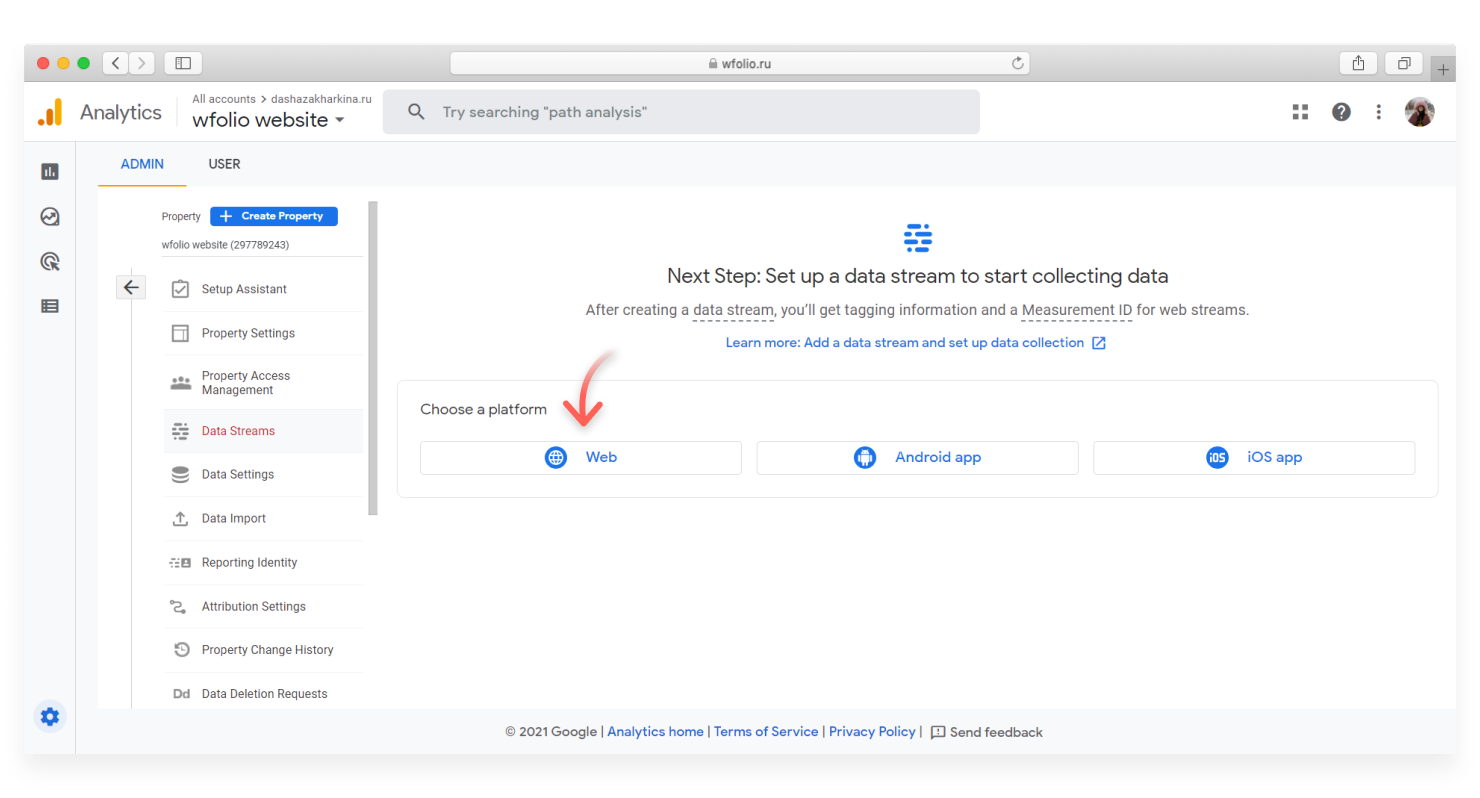Choose the Web platform button
Image resolution: width=1480 pixels, height=798 pixels.
(x=581, y=457)
